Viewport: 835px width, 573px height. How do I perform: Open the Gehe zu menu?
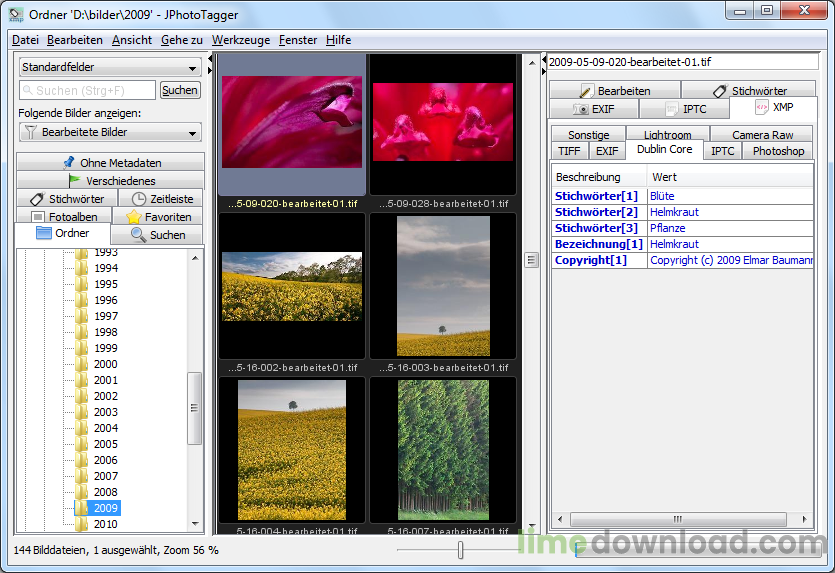[x=182, y=40]
